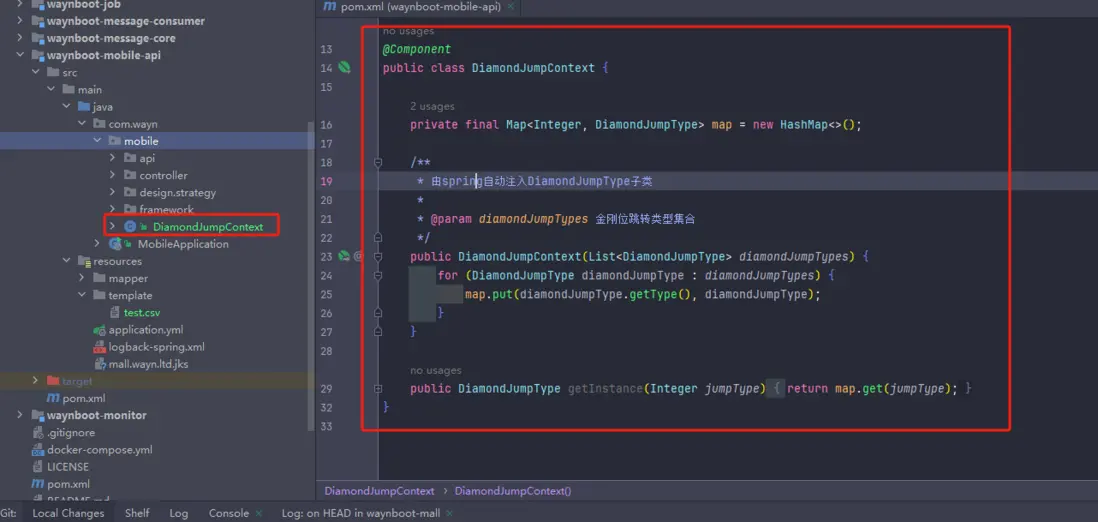Click the Spring gutter icon beside the constructor on line 23
1098x522 pixels.
pos(344,256)
